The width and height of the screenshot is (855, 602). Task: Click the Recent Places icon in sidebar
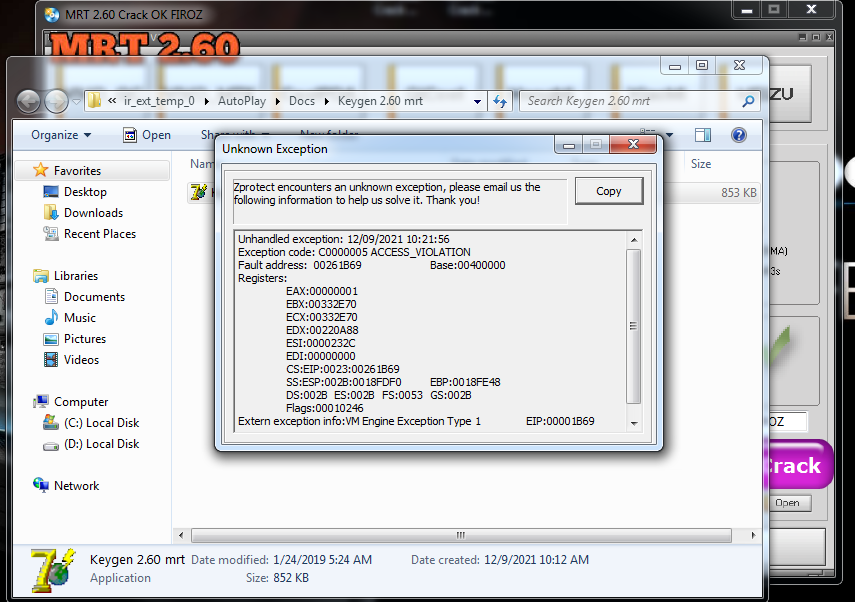51,234
